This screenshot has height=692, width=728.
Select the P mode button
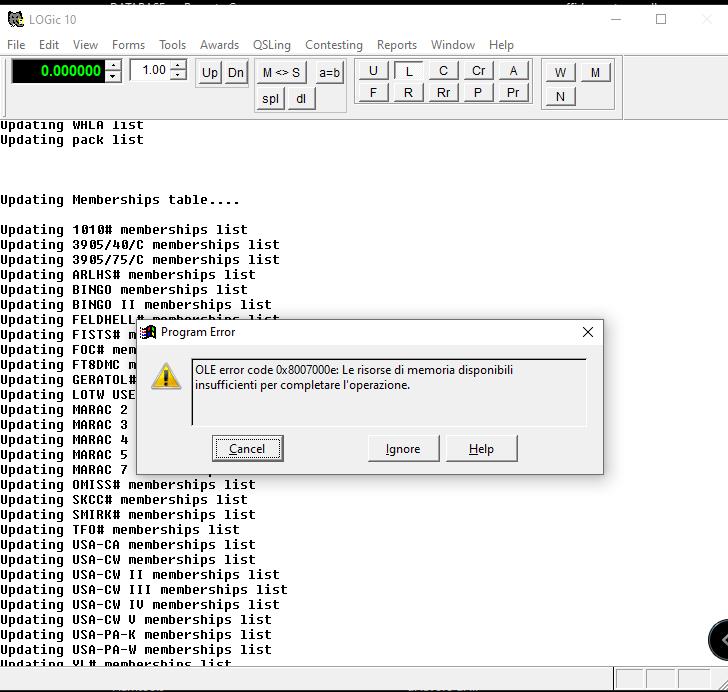(478, 92)
